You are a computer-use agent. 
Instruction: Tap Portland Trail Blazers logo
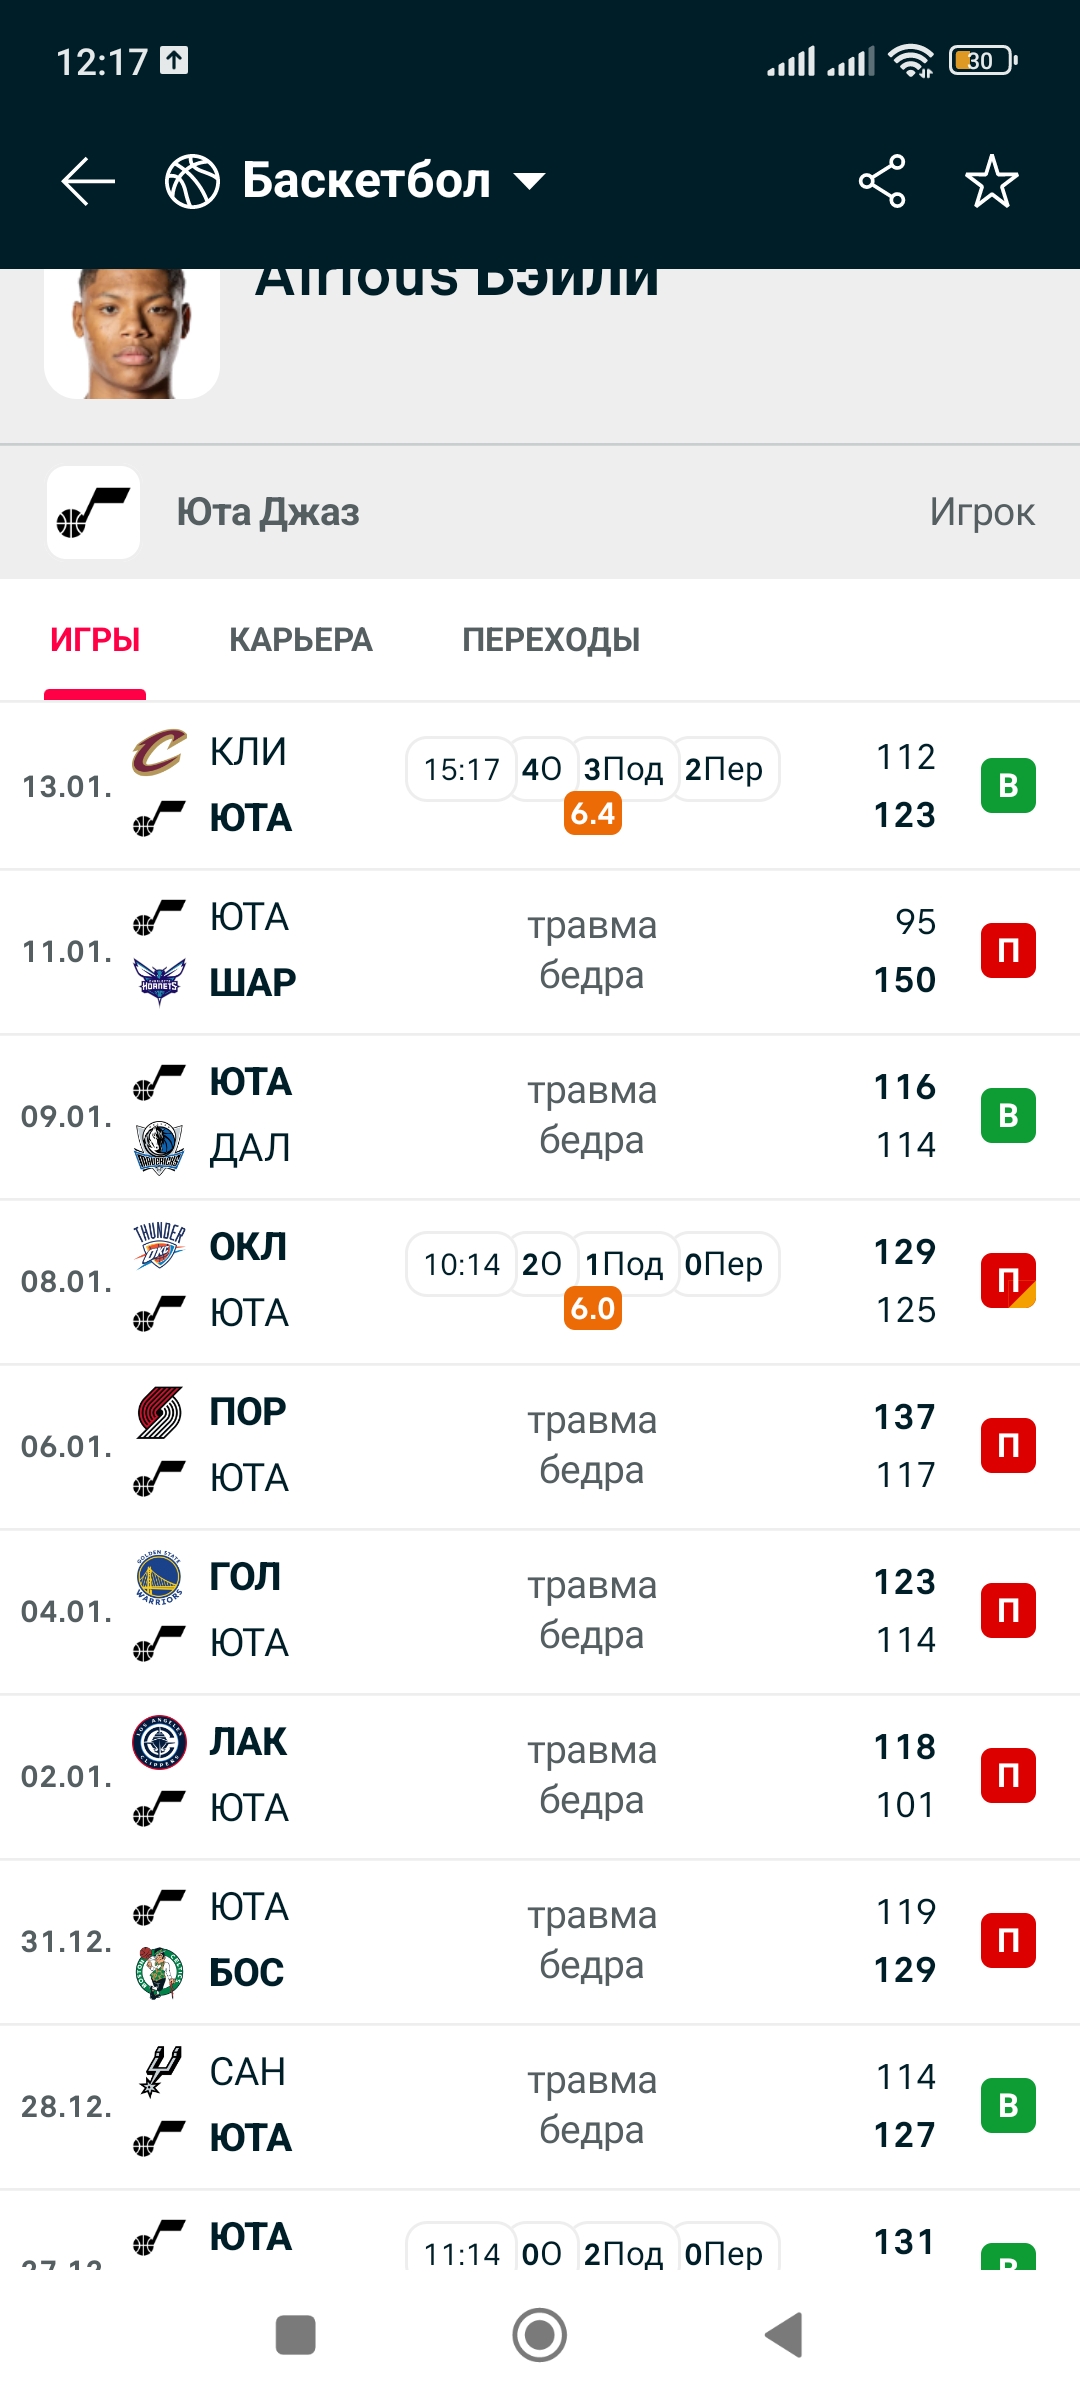[159, 1412]
